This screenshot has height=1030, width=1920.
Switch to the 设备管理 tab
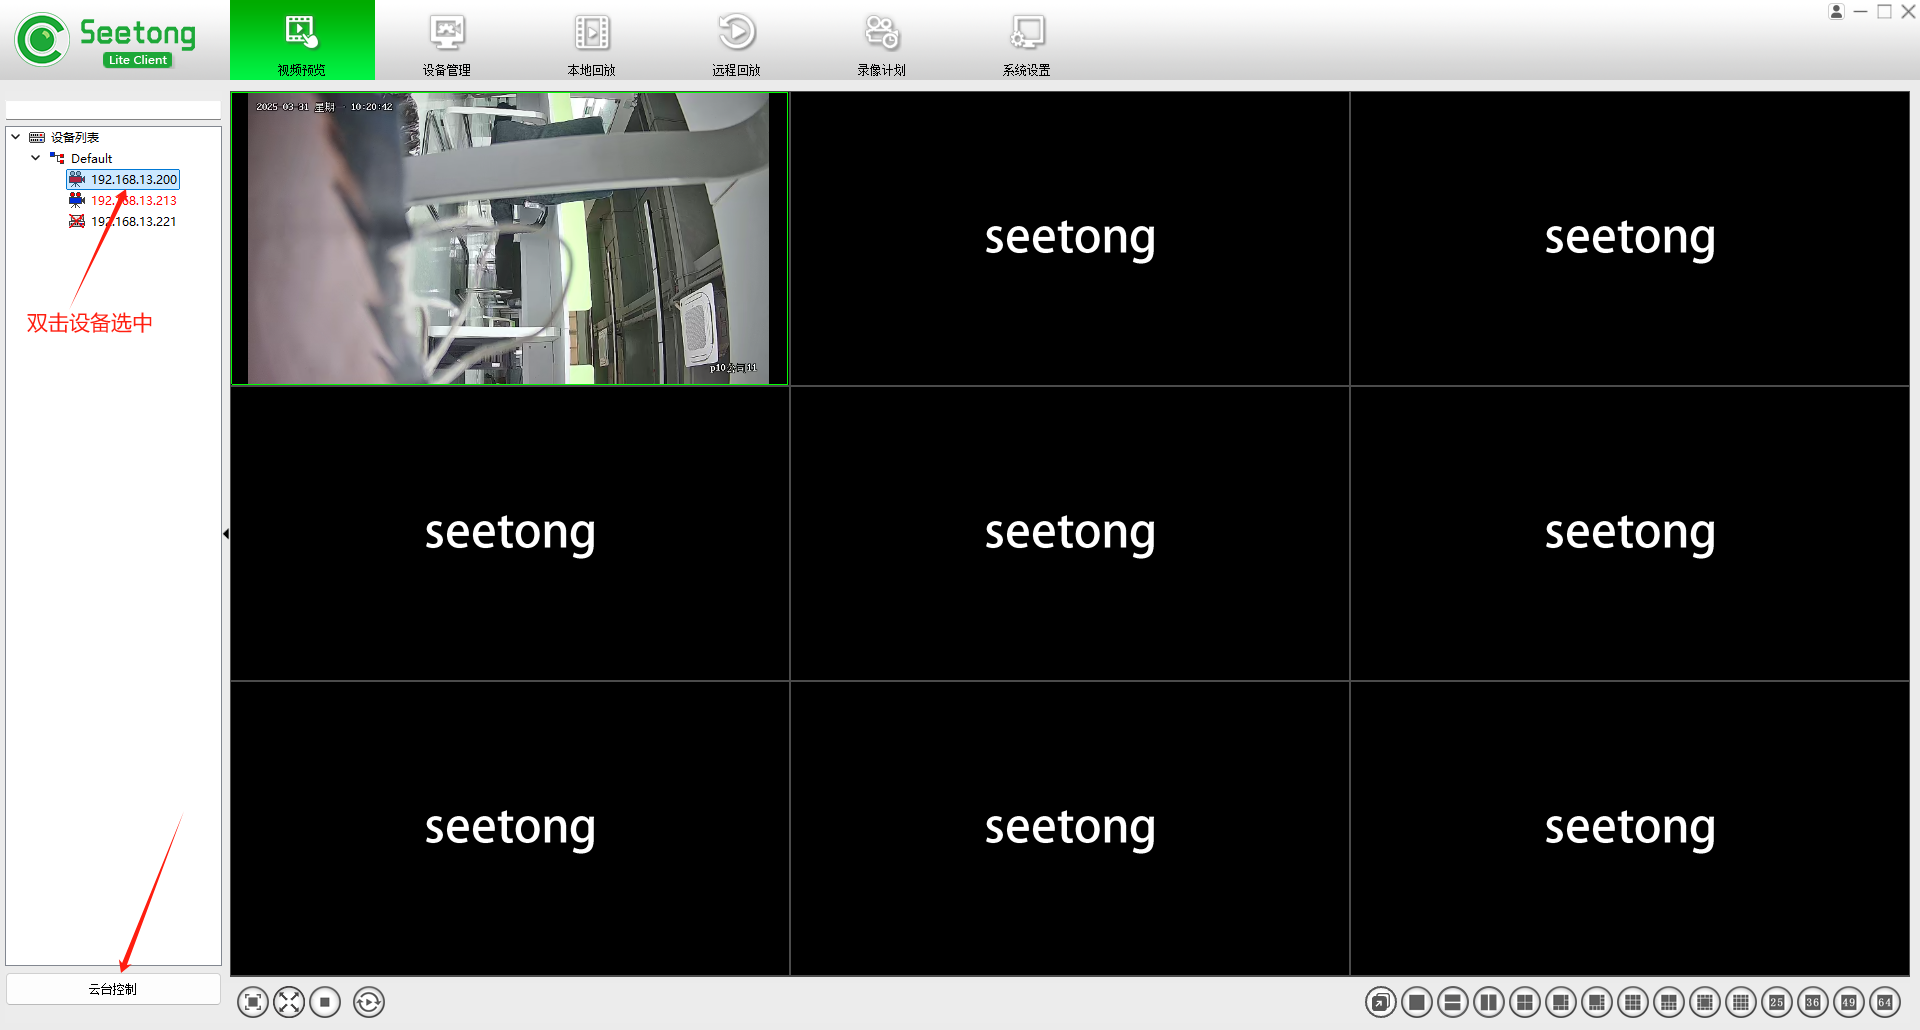pos(447,40)
